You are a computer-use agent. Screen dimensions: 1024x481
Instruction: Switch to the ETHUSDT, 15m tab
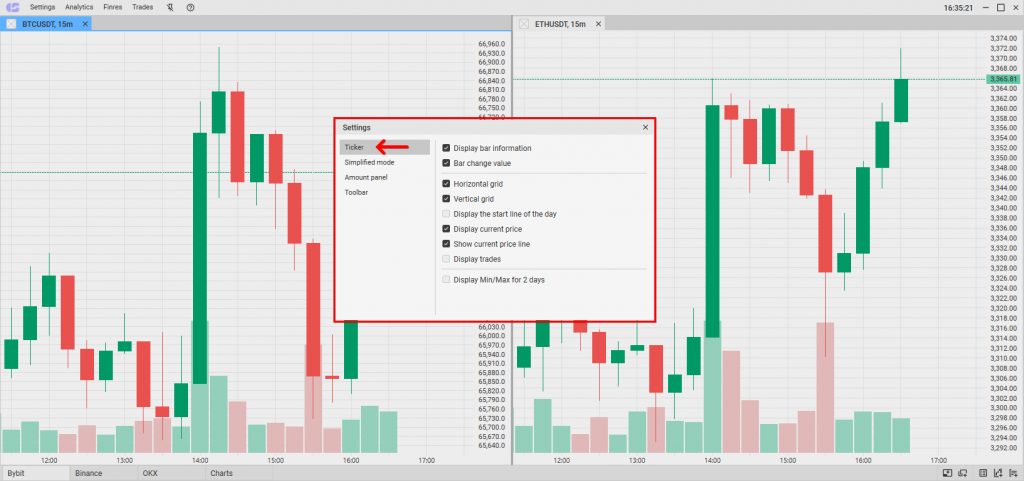(x=560, y=24)
